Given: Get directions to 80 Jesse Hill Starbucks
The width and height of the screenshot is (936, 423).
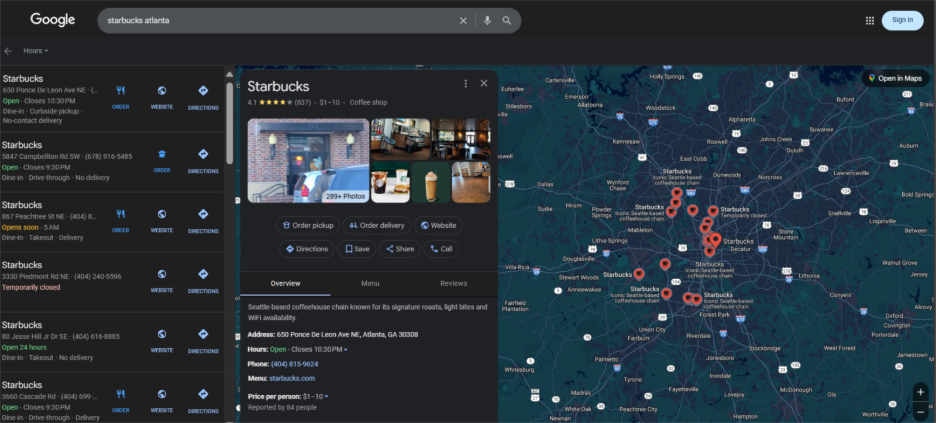Looking at the screenshot, I should tap(203, 341).
